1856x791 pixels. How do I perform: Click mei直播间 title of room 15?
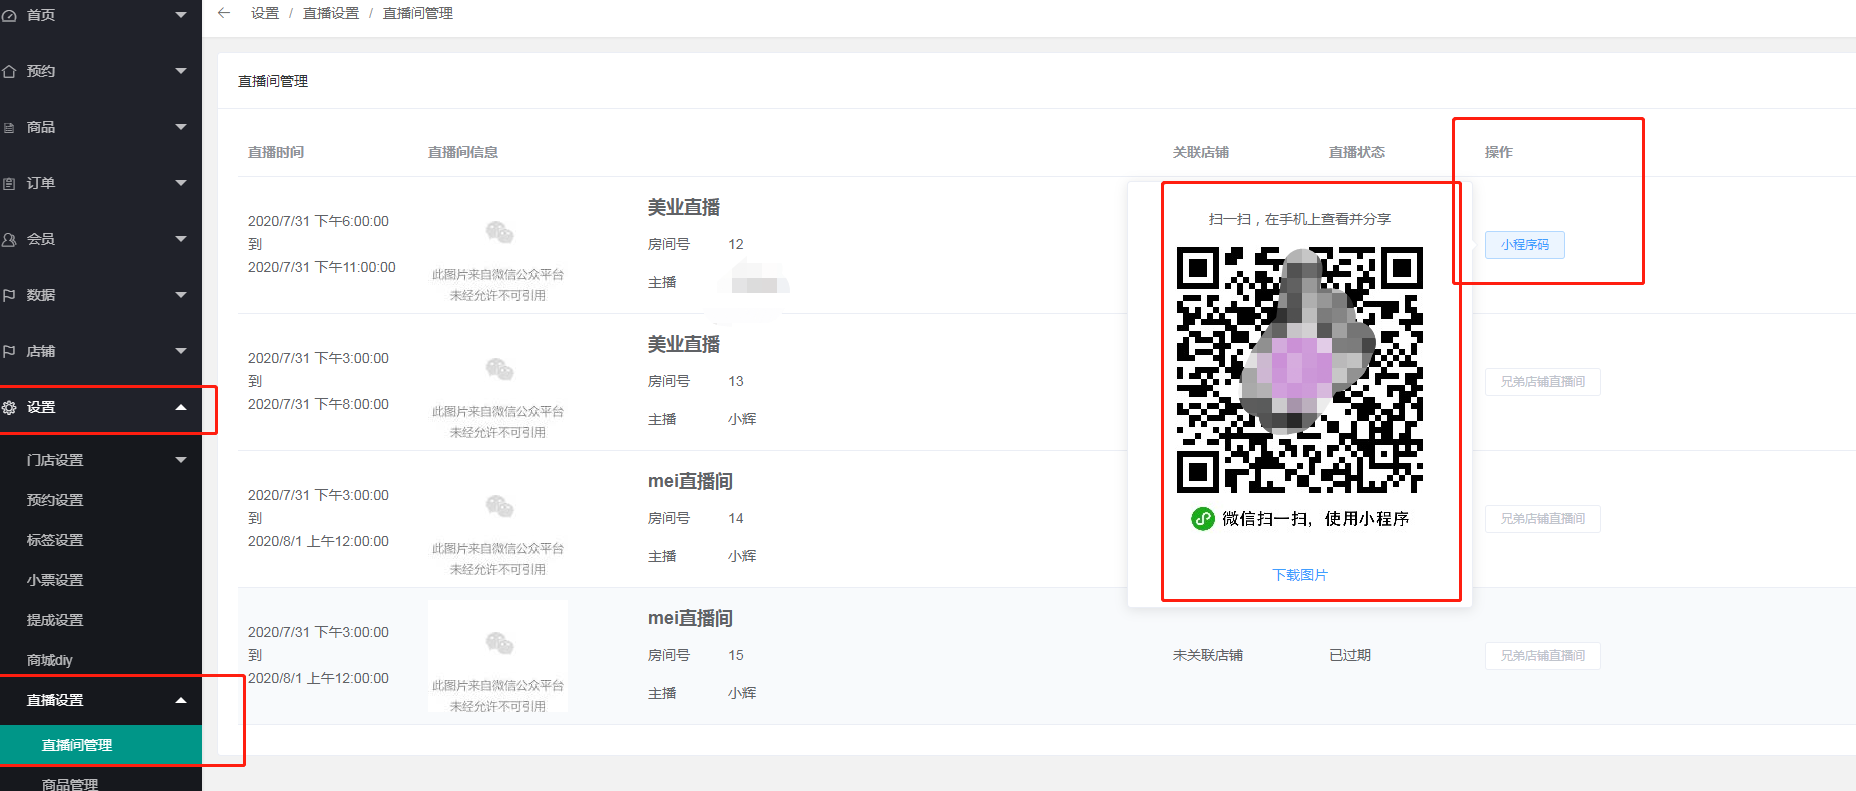[690, 618]
